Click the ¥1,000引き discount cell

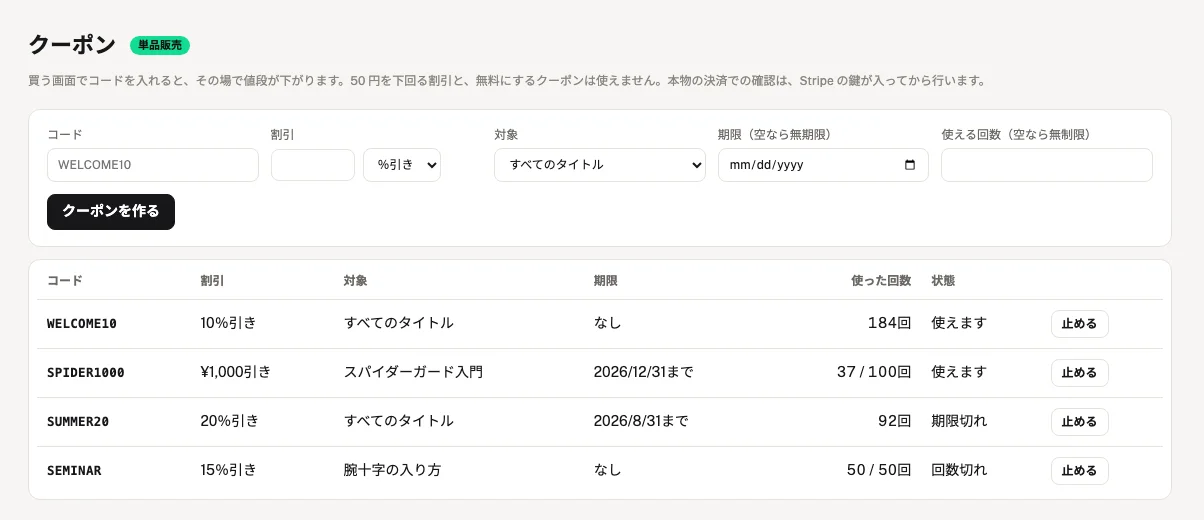(236, 372)
